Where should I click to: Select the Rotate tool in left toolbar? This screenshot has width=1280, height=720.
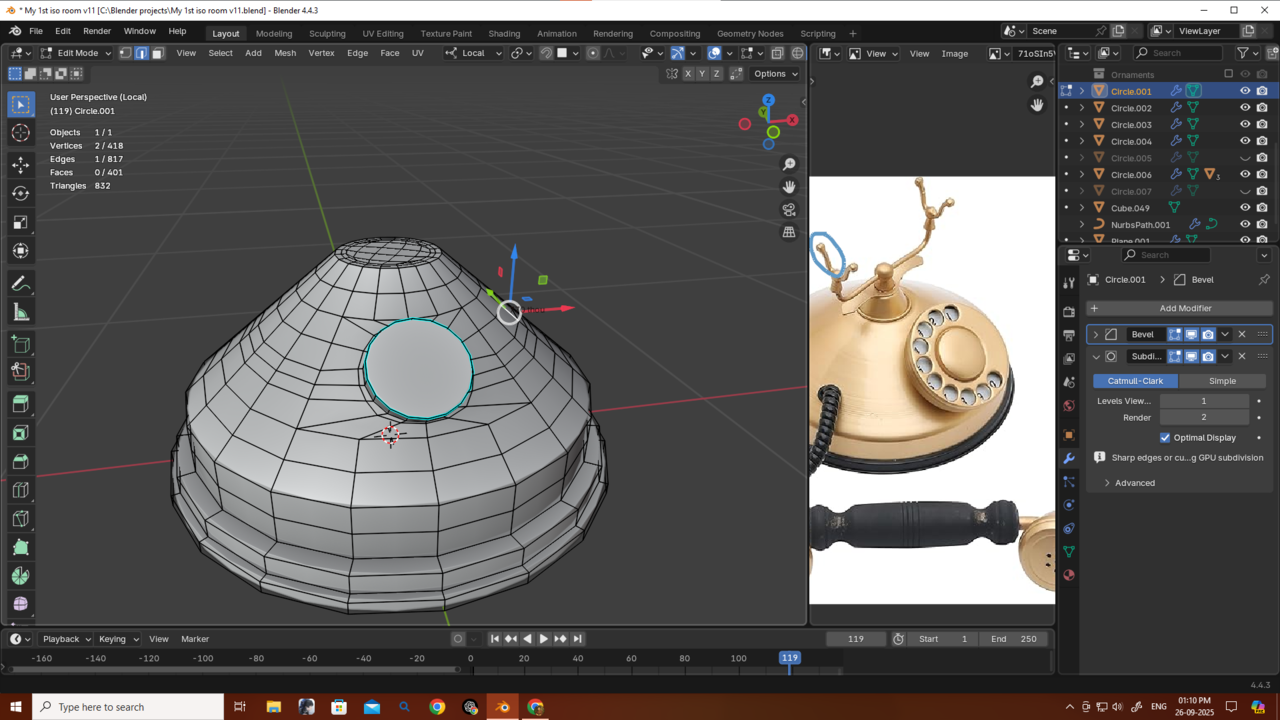20,193
